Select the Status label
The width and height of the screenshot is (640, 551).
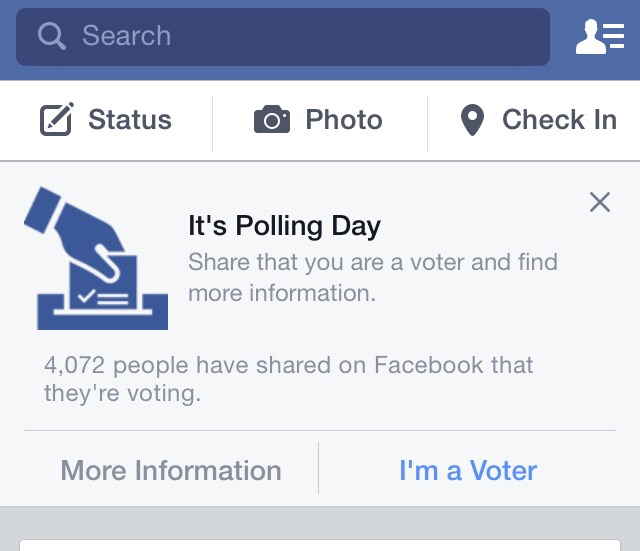[x=130, y=120]
